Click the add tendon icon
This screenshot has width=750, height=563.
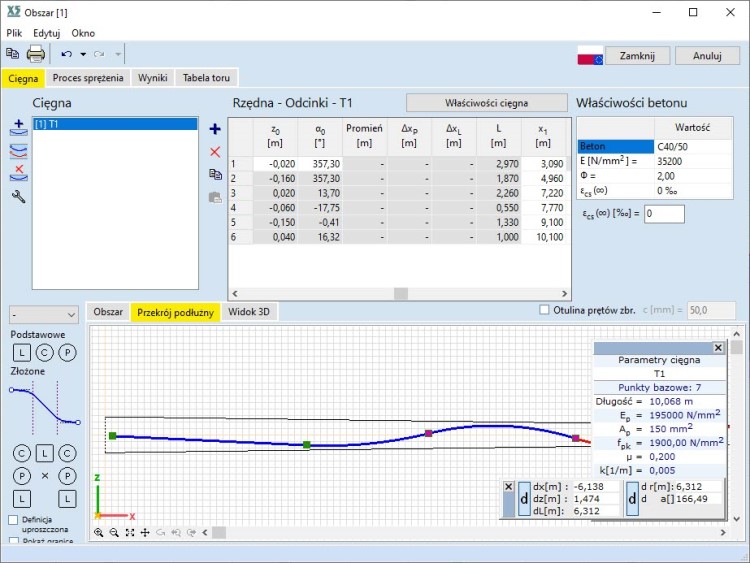point(18,127)
